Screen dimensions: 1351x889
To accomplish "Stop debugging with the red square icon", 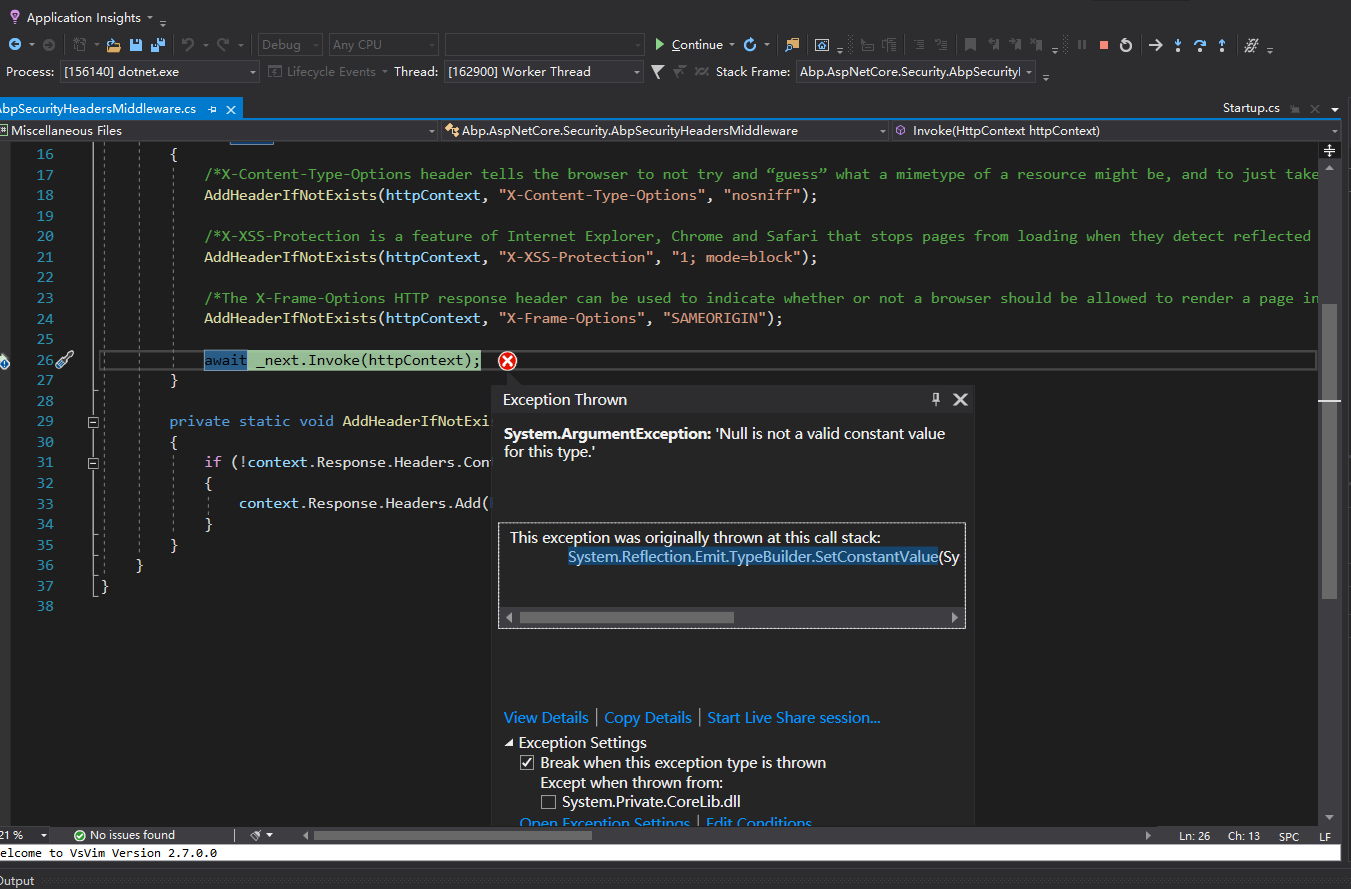I will (1104, 45).
